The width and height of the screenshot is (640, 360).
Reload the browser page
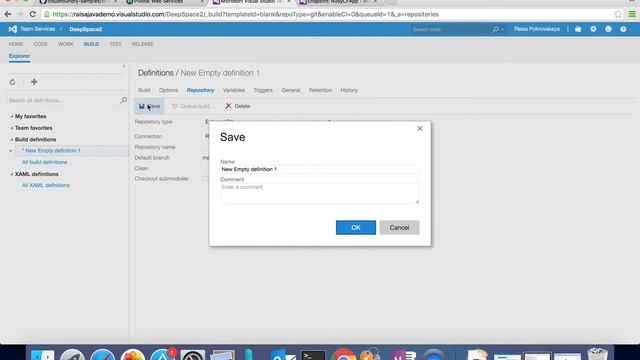[33, 14]
